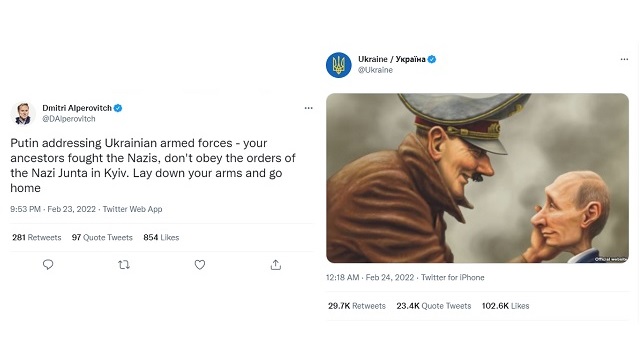This screenshot has width=640, height=364.
Task: View the 29.7K Retweets list
Action: 357,306
